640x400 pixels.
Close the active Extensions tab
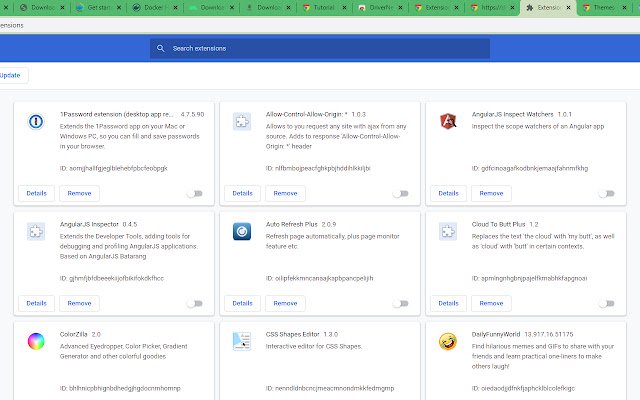click(568, 7)
